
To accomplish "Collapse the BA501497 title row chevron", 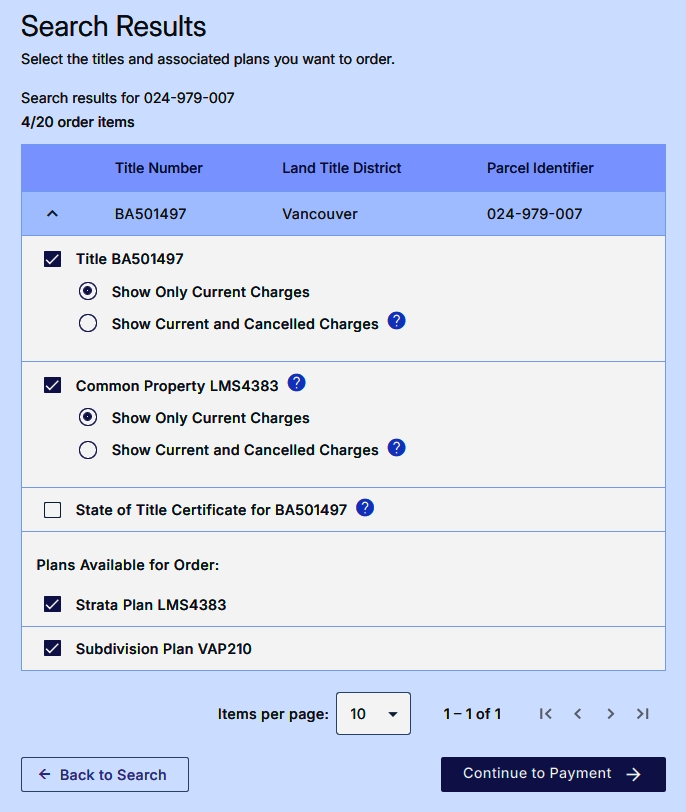I will (x=52, y=214).
